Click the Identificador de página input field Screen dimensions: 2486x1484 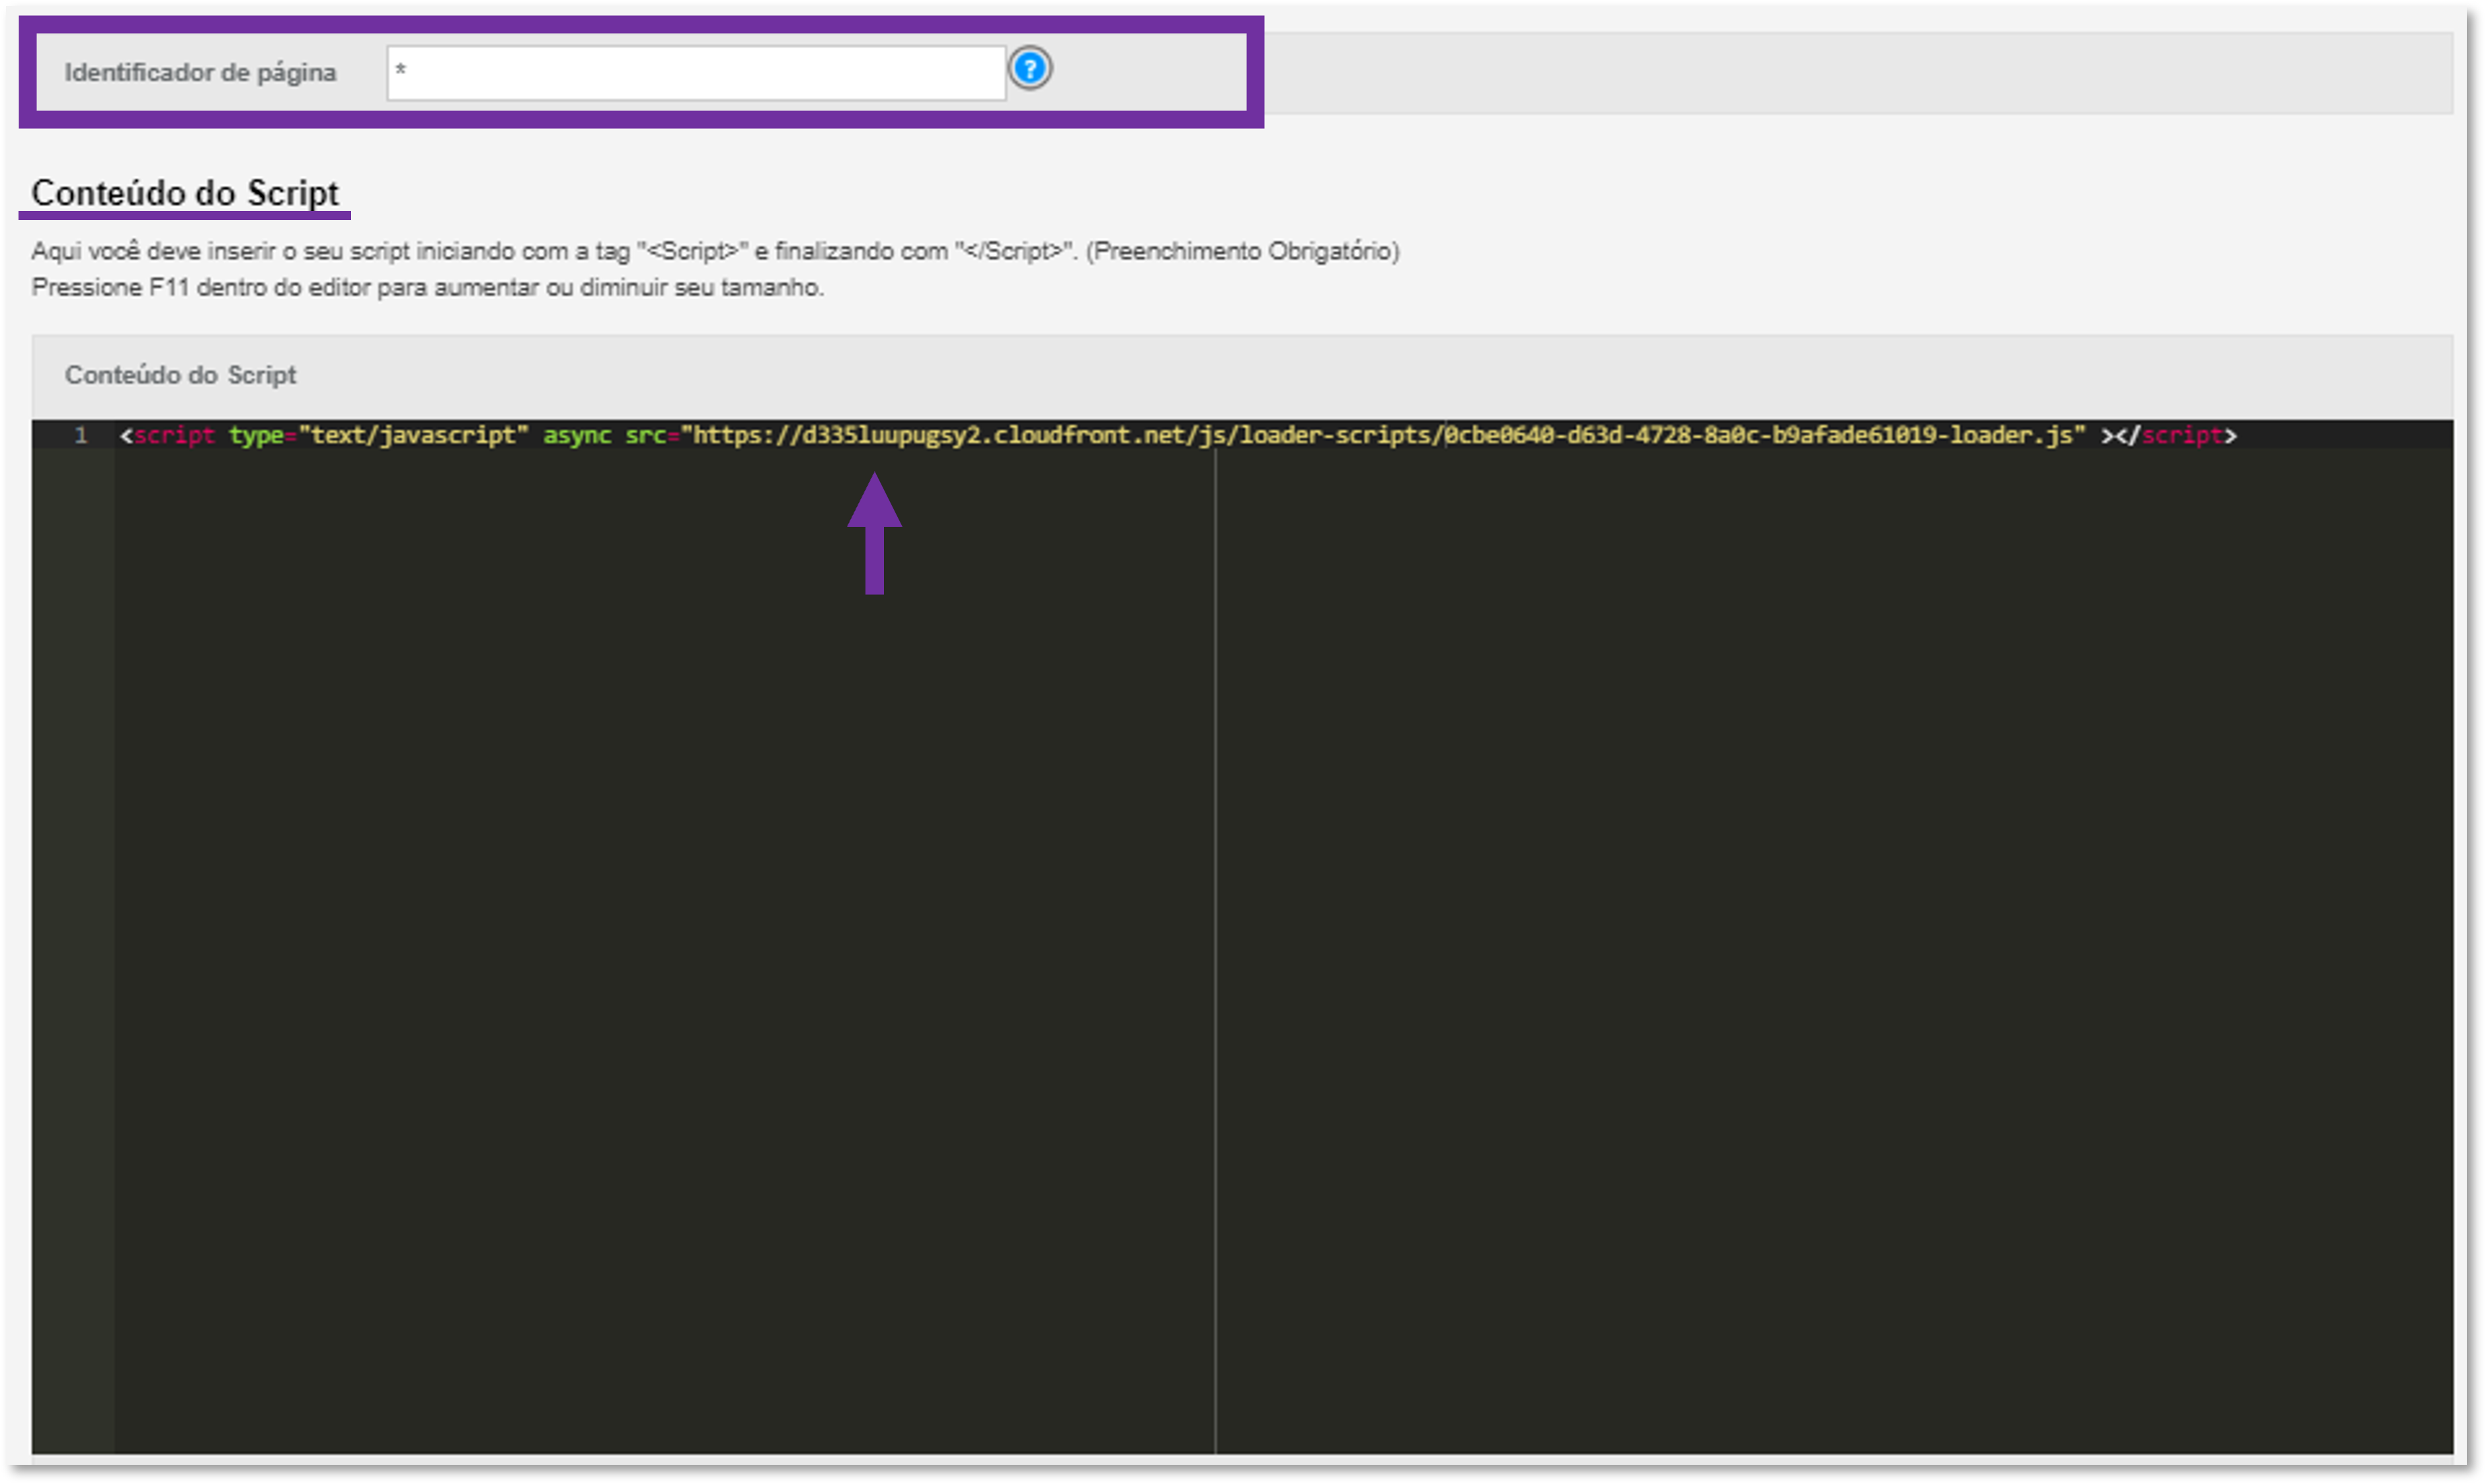[696, 72]
